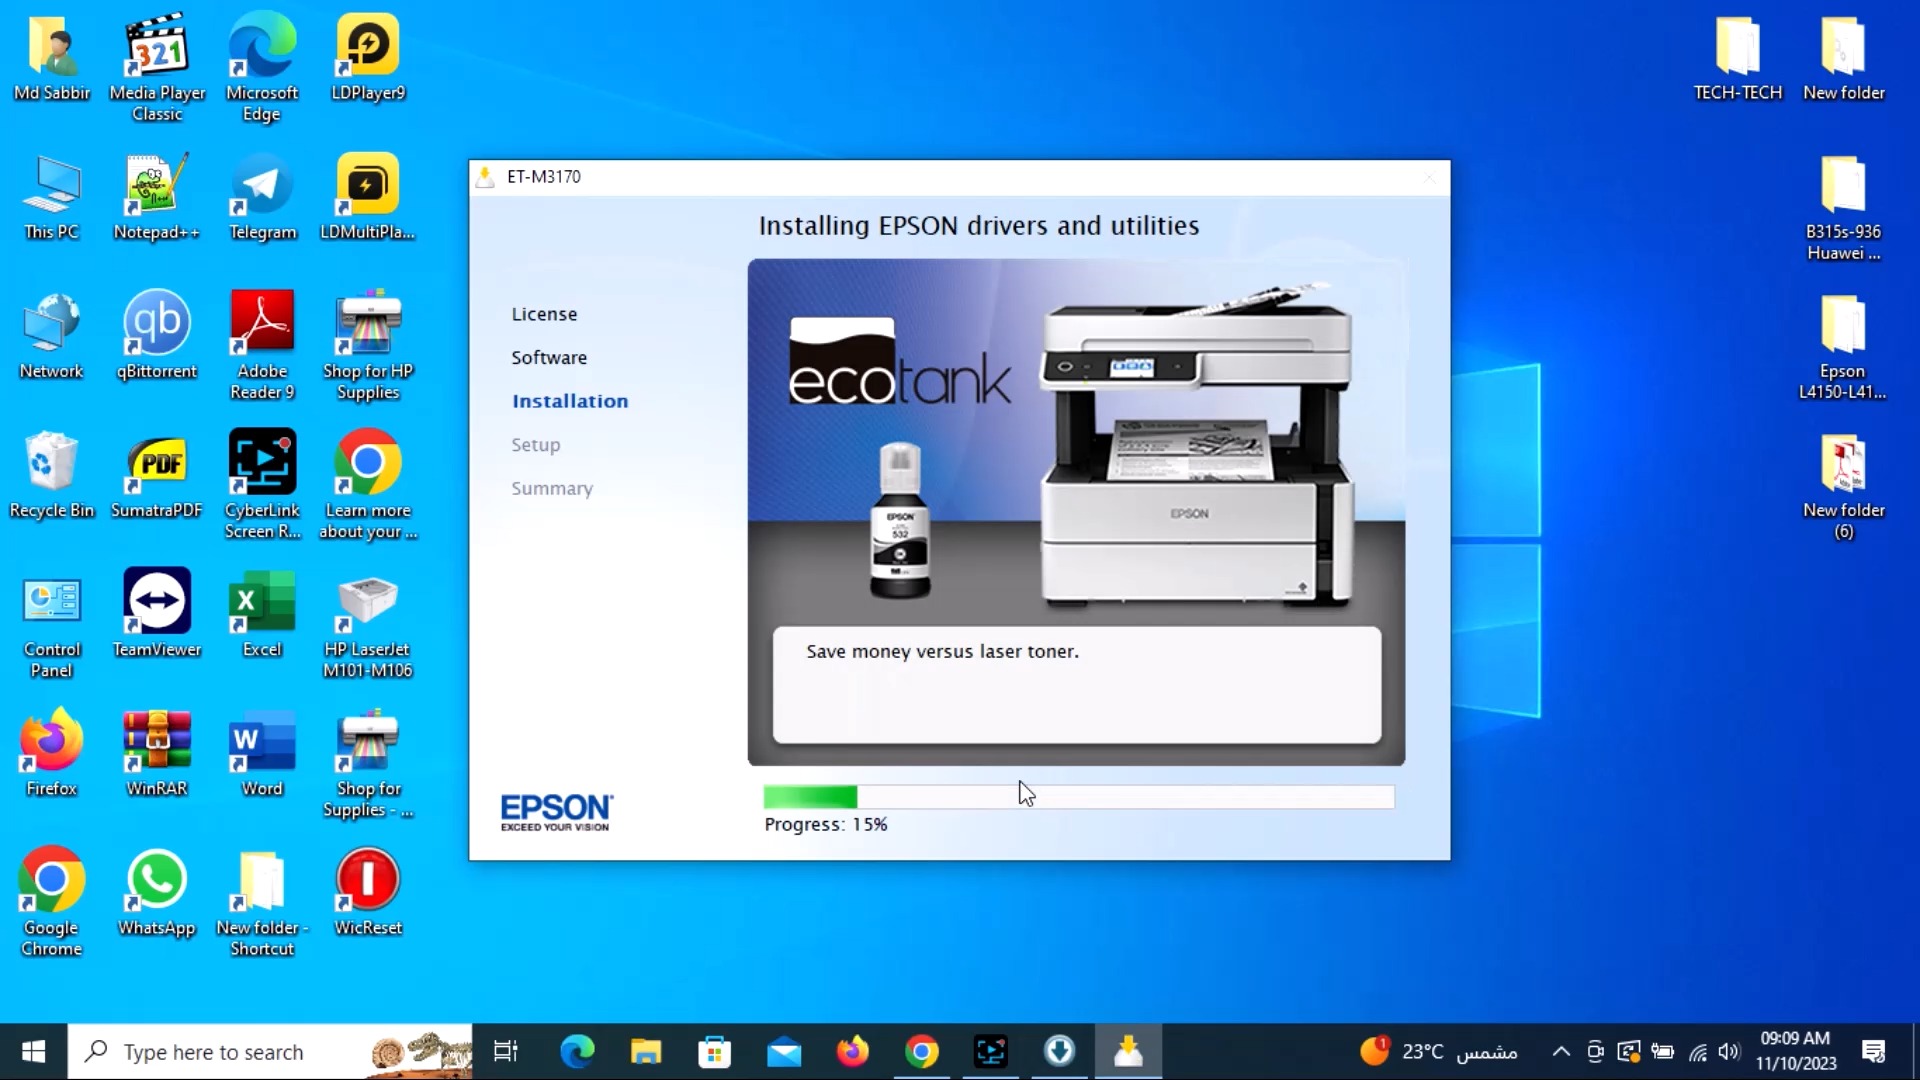Open Microsoft Store from taskbar
The height and width of the screenshot is (1080, 1920).
(714, 1051)
